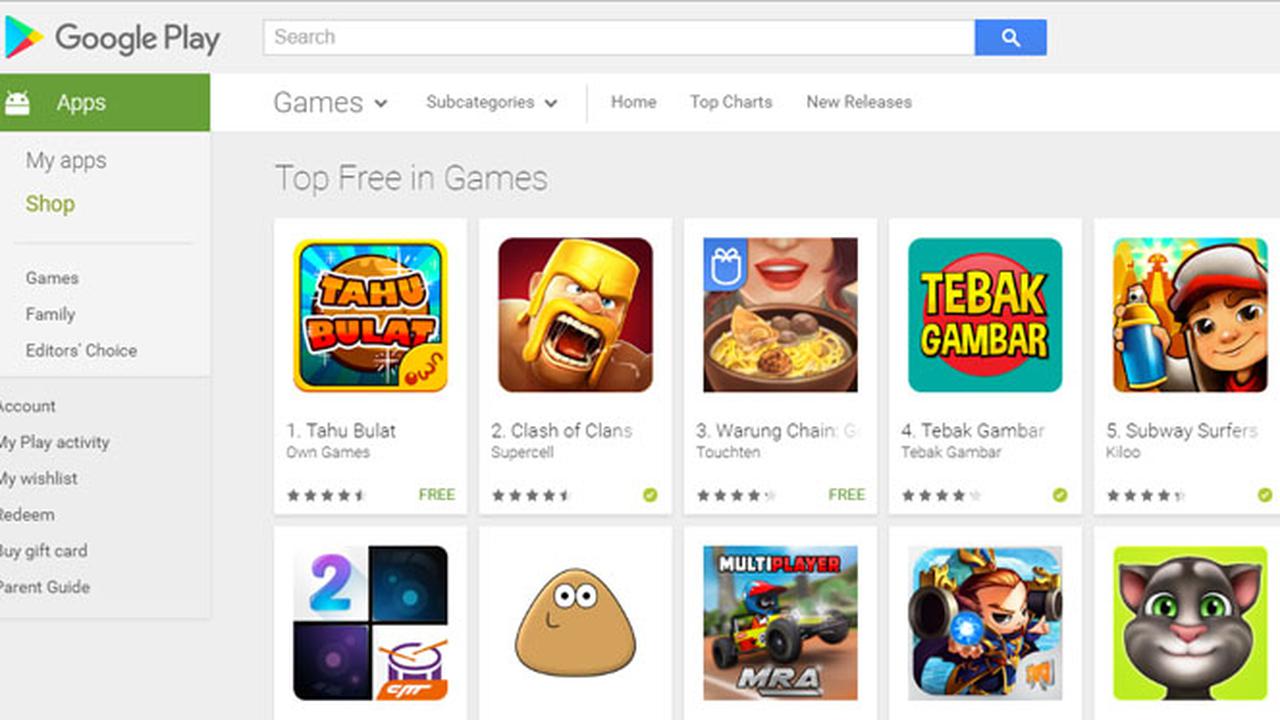The image size is (1280, 720).
Task: Open the Warung Chain game thumbnail
Action: [x=780, y=315]
